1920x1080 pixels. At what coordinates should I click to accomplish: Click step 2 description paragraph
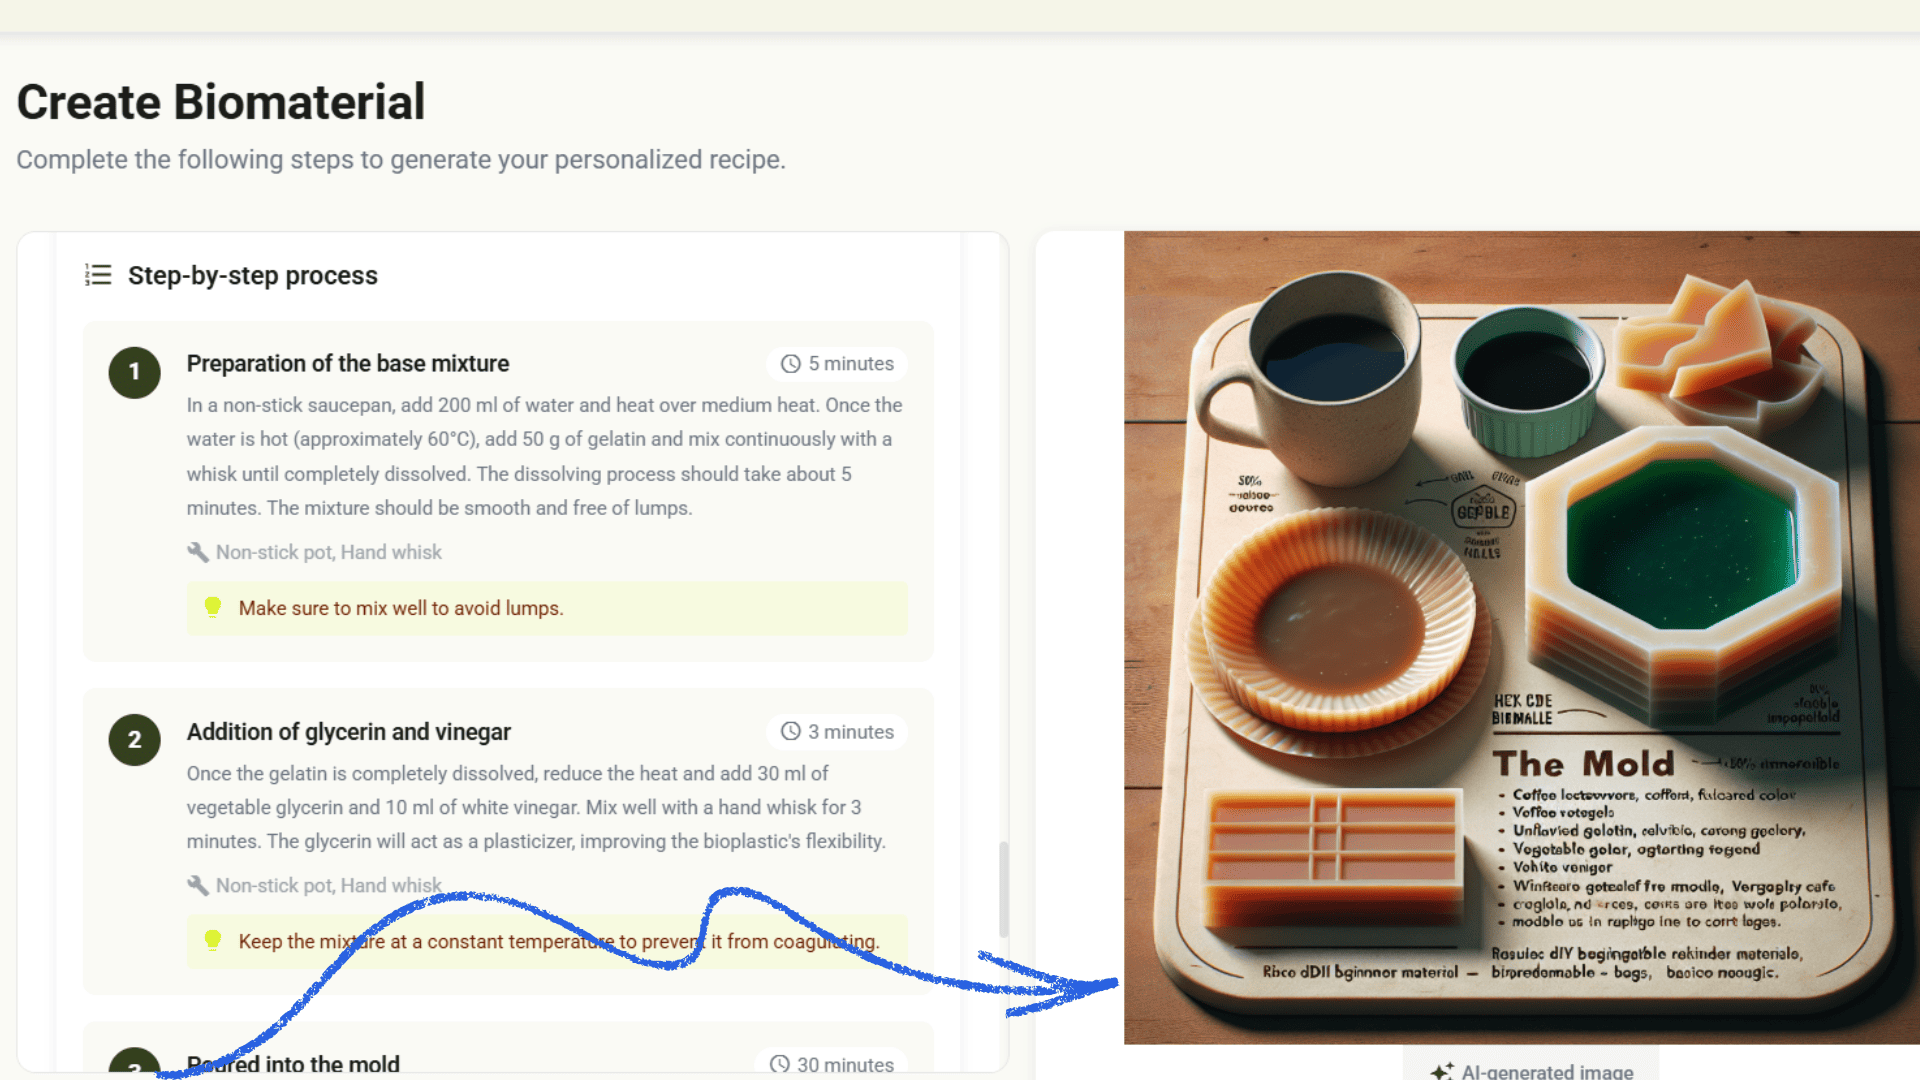(x=536, y=807)
